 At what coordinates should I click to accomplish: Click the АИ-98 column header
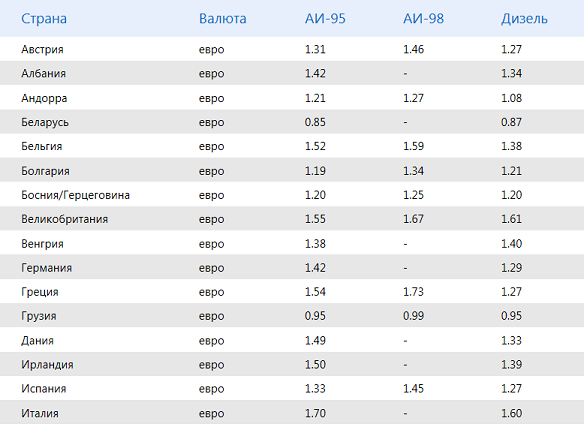[x=423, y=19]
